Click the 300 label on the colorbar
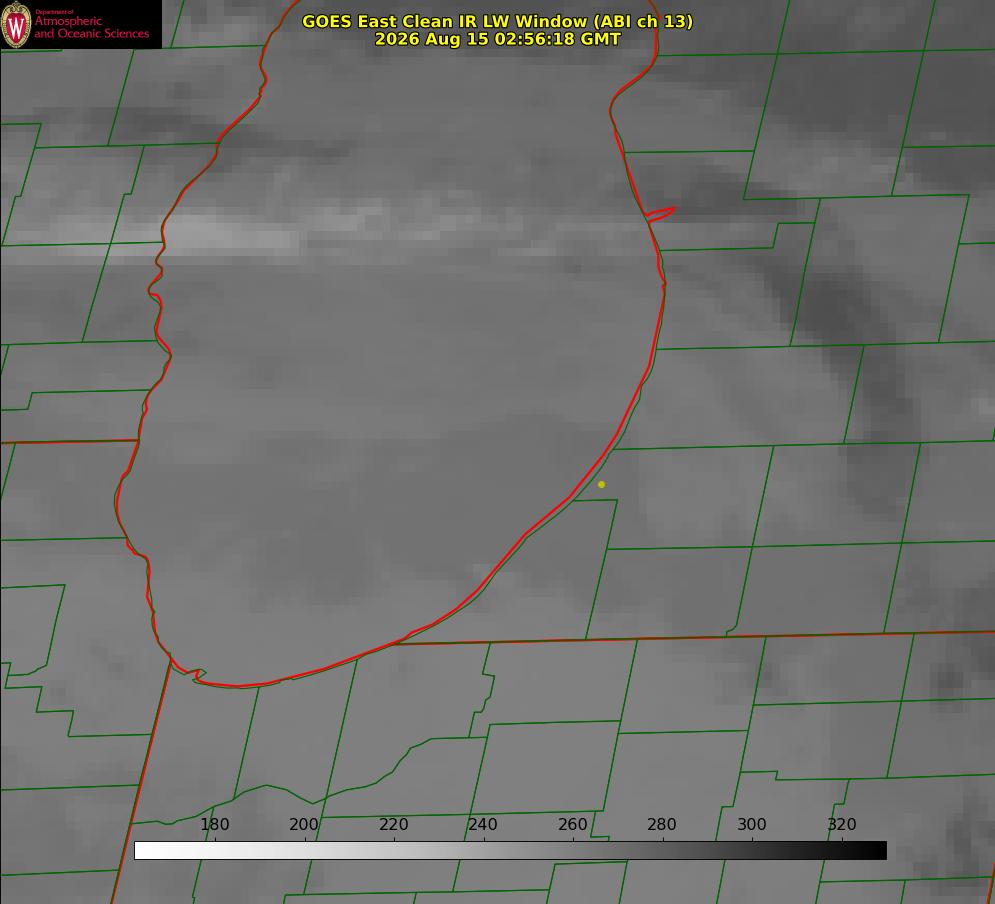 752,824
